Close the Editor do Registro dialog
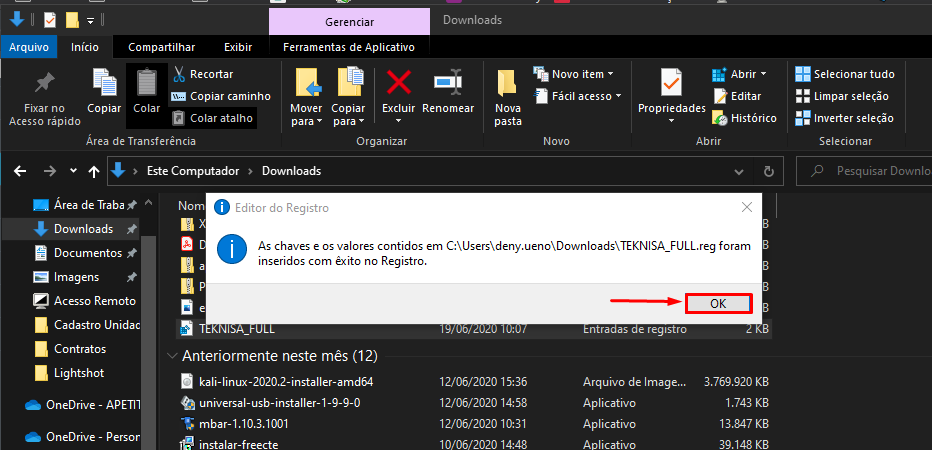 coord(746,207)
